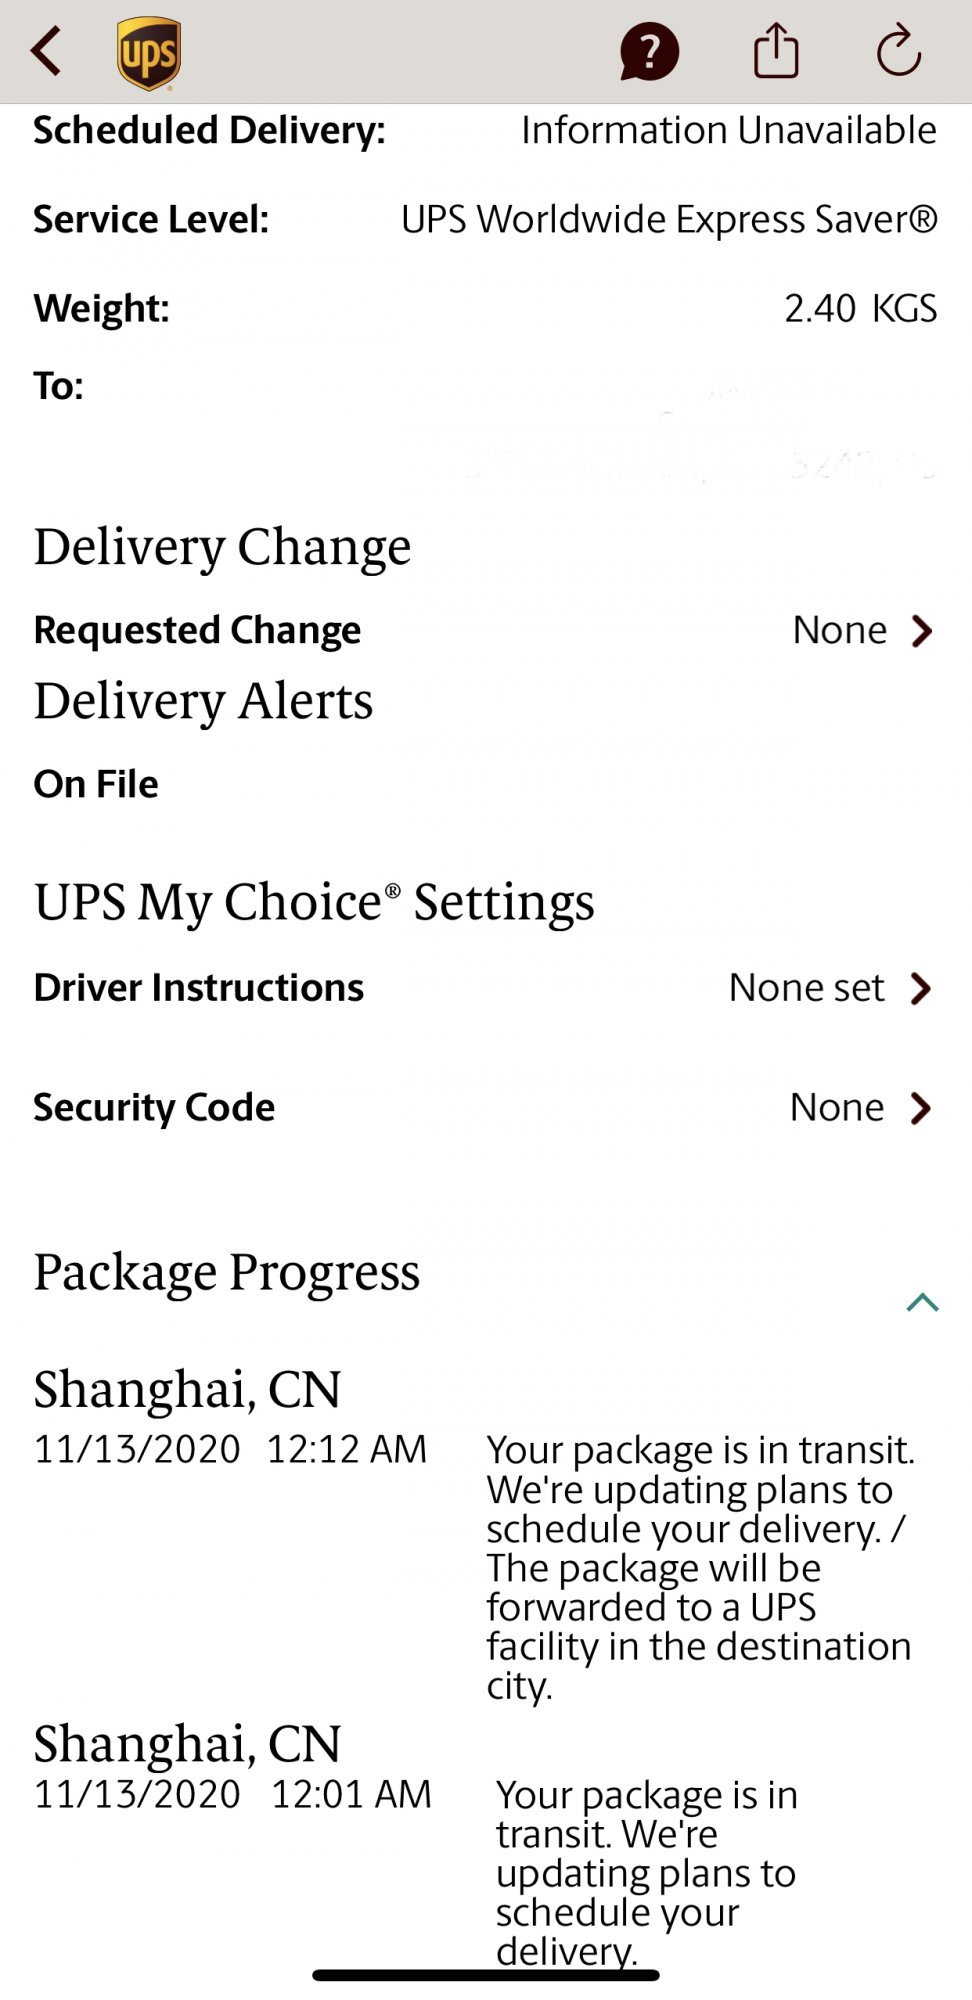Tap the UPS My Choice Settings heading
Image resolution: width=972 pixels, height=2000 pixels.
314,902
